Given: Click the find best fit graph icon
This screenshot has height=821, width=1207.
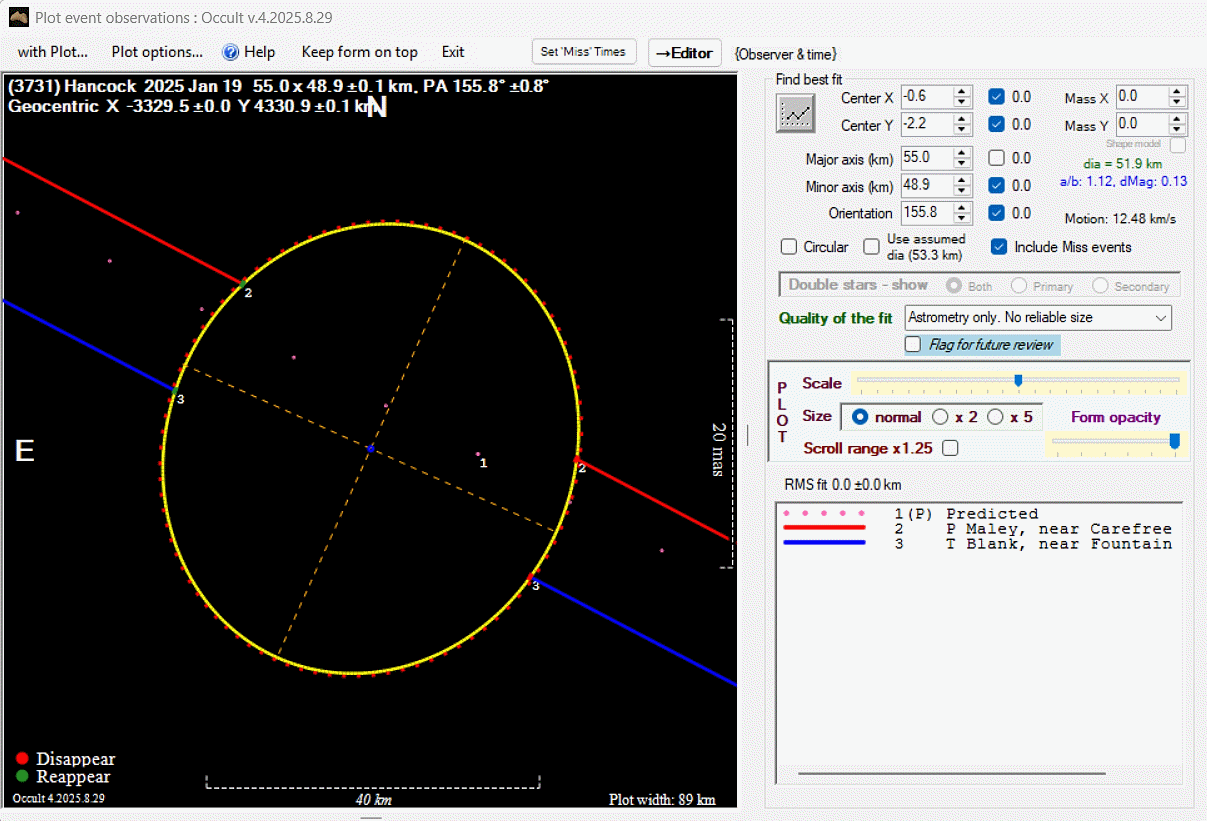Looking at the screenshot, I should [796, 114].
